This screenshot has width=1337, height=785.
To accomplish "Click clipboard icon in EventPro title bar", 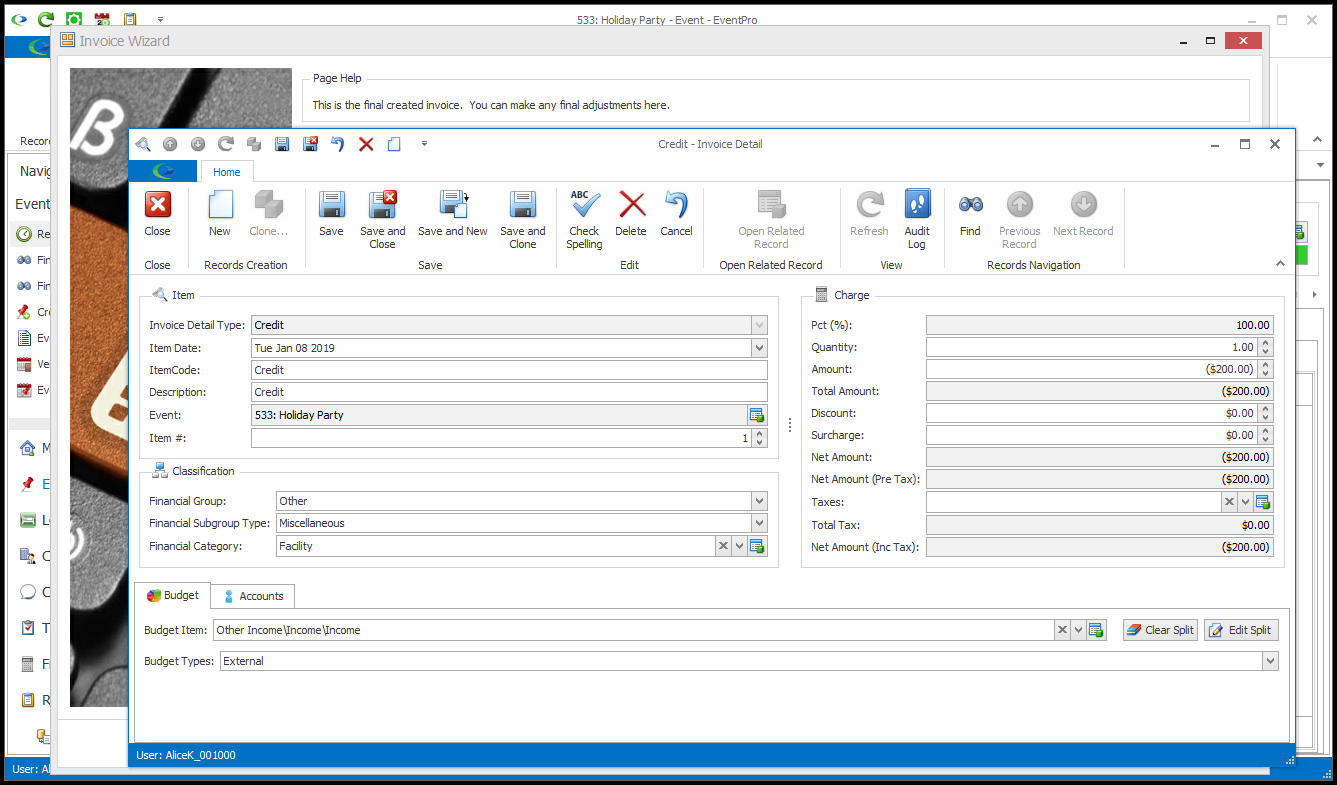I will click(x=130, y=19).
